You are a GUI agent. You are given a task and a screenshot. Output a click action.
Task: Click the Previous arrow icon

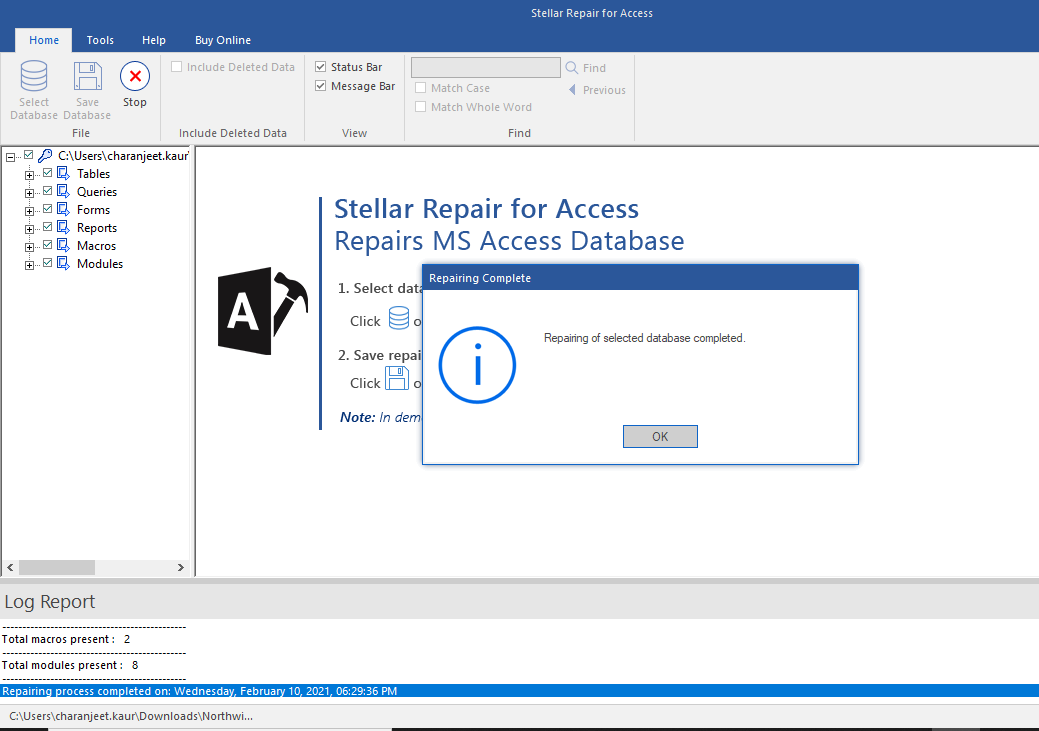point(573,89)
